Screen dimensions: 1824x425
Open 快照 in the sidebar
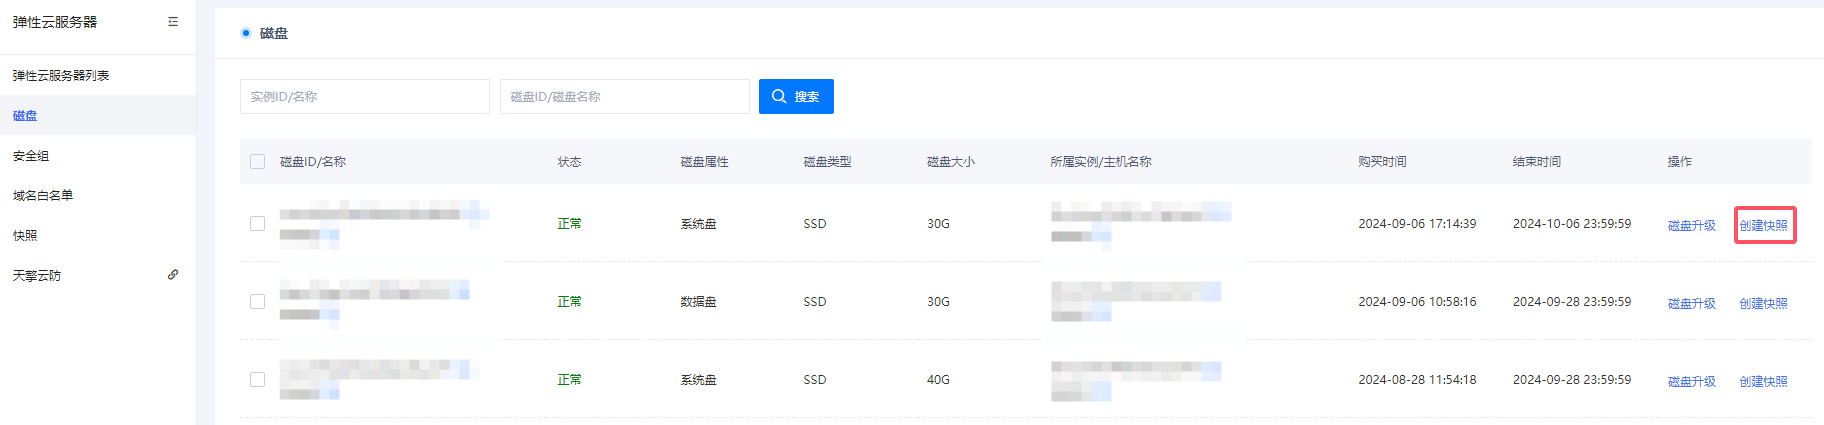tap(25, 236)
